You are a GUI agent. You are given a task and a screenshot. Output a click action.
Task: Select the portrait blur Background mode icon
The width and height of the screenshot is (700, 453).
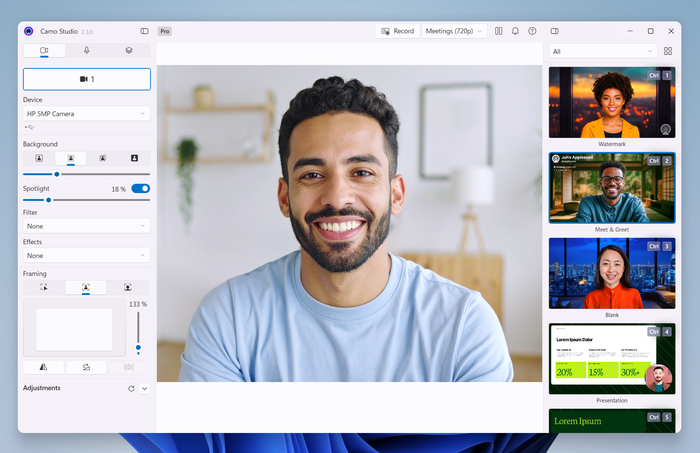tap(71, 158)
